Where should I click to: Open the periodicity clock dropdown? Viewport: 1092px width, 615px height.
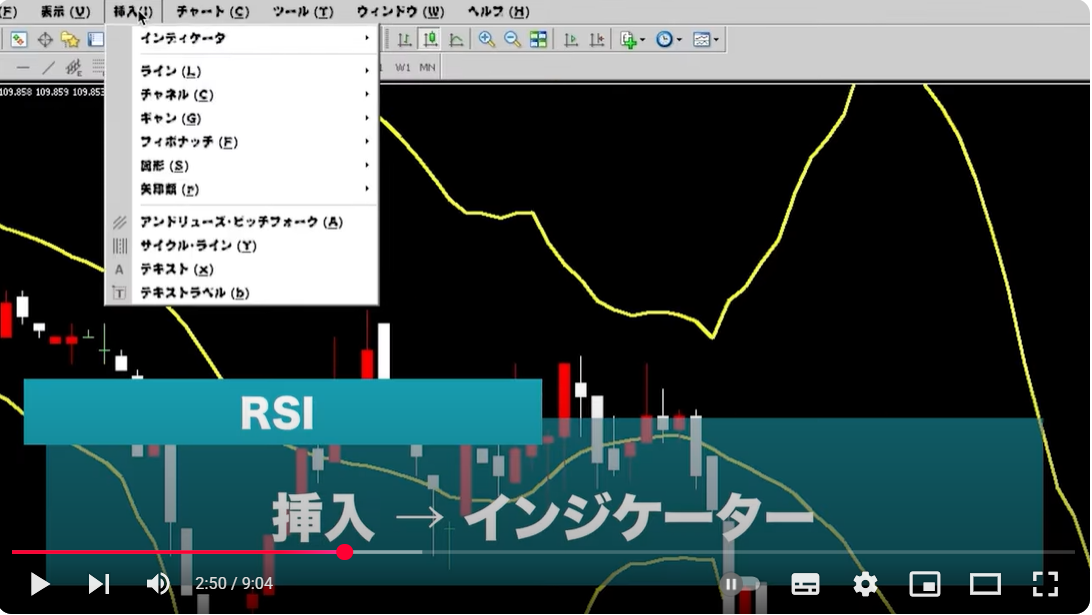point(668,40)
